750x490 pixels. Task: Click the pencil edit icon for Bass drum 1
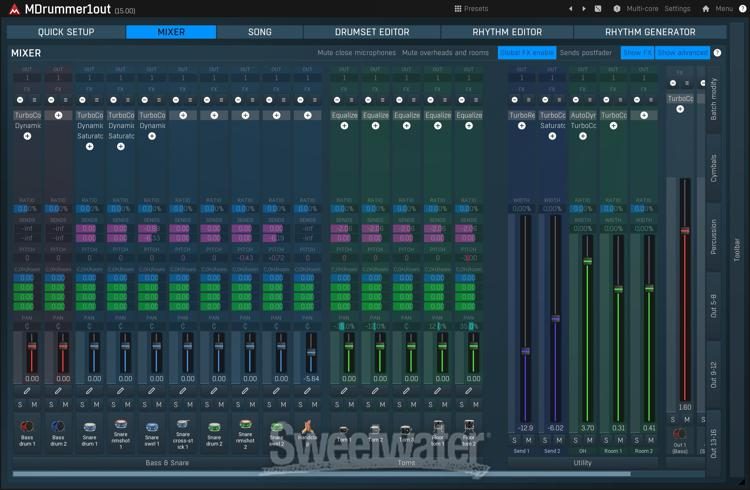pos(27,391)
